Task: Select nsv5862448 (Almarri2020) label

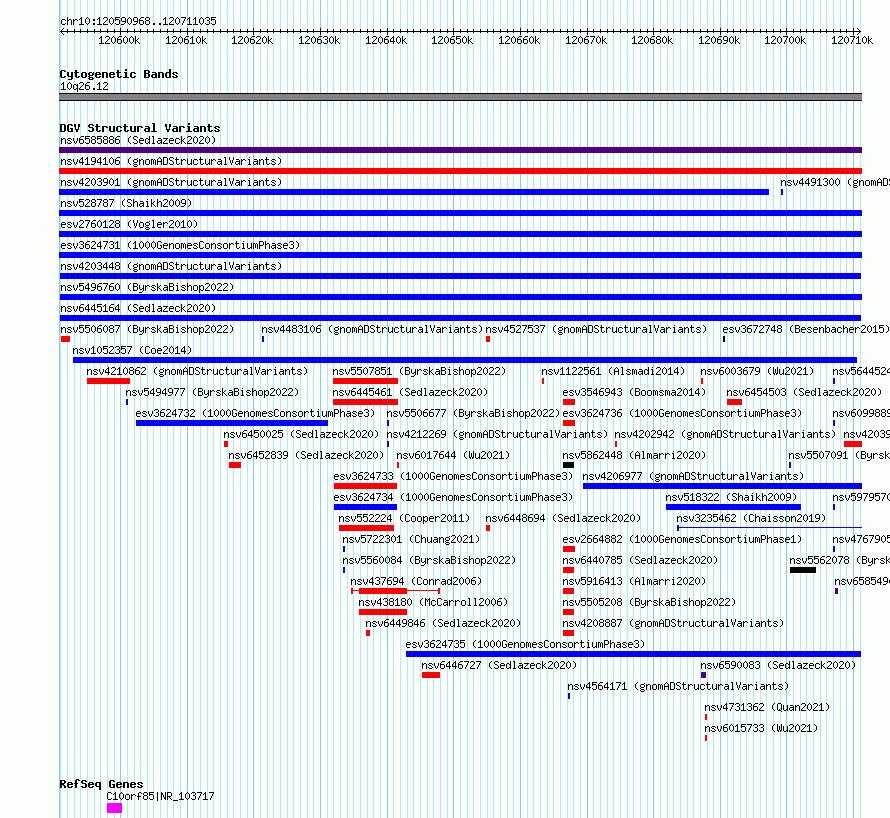Action: click(x=634, y=455)
